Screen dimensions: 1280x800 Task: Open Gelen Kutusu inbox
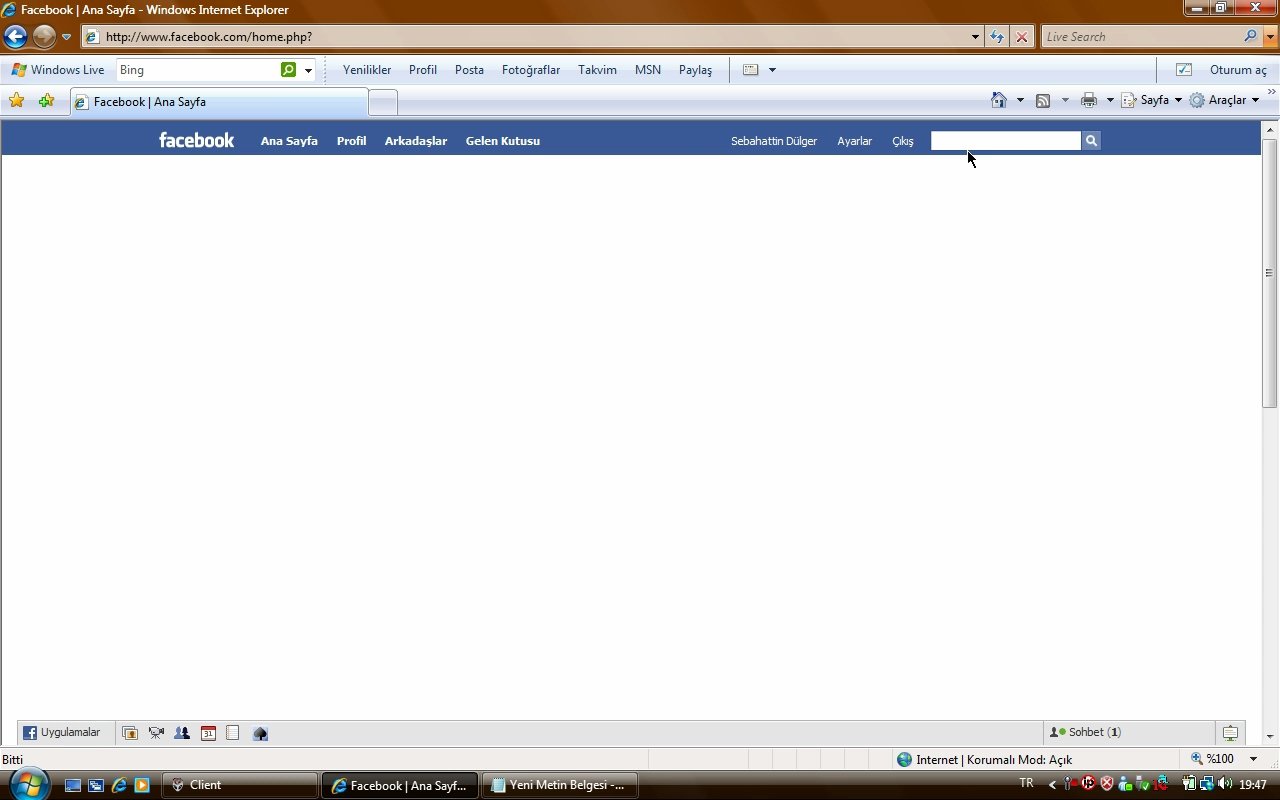[502, 141]
